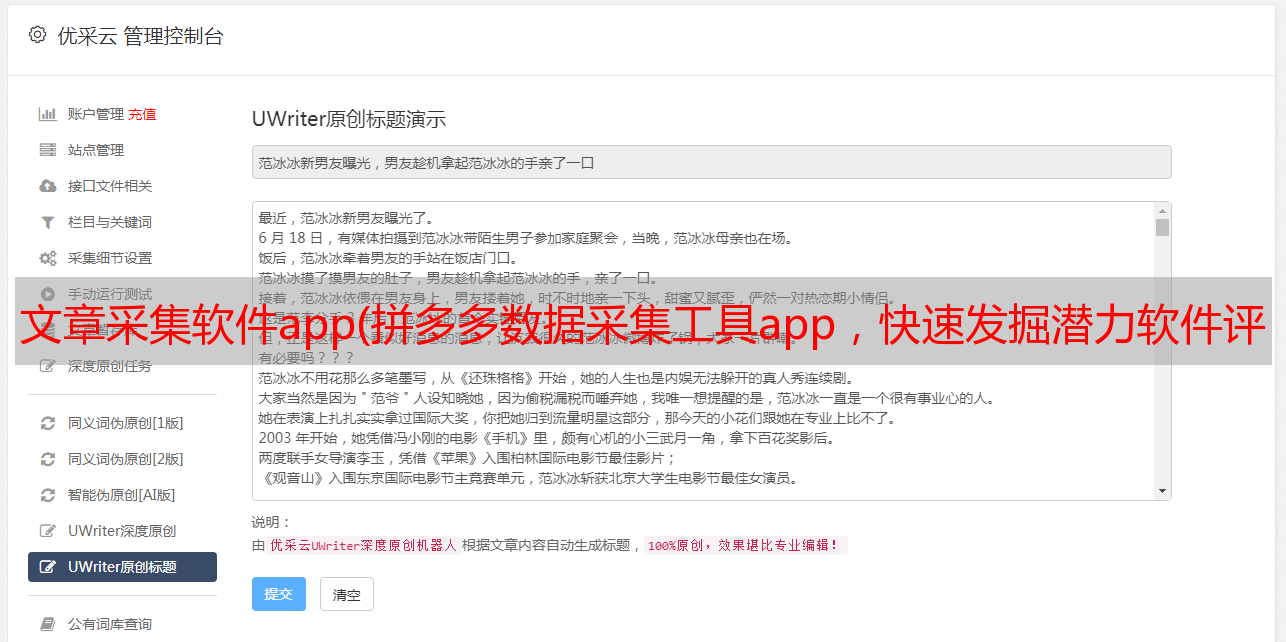1286x642 pixels.
Task: Click the UWriter原创标题演示 heading
Action: click(349, 119)
